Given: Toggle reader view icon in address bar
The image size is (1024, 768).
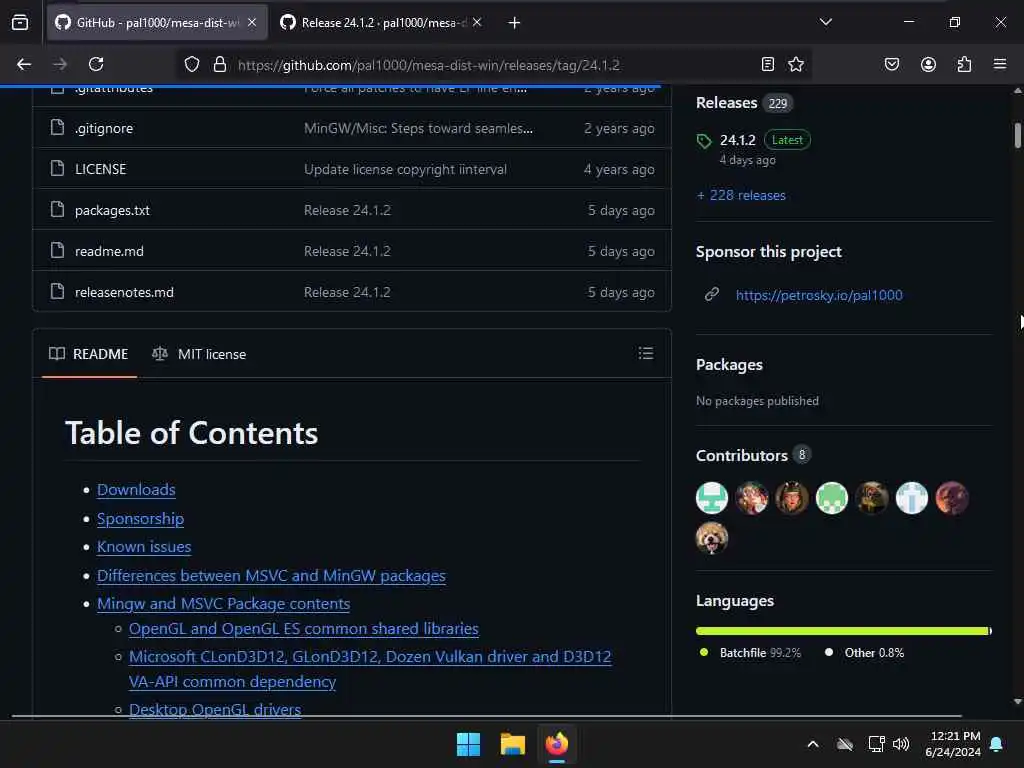Looking at the screenshot, I should [768, 64].
